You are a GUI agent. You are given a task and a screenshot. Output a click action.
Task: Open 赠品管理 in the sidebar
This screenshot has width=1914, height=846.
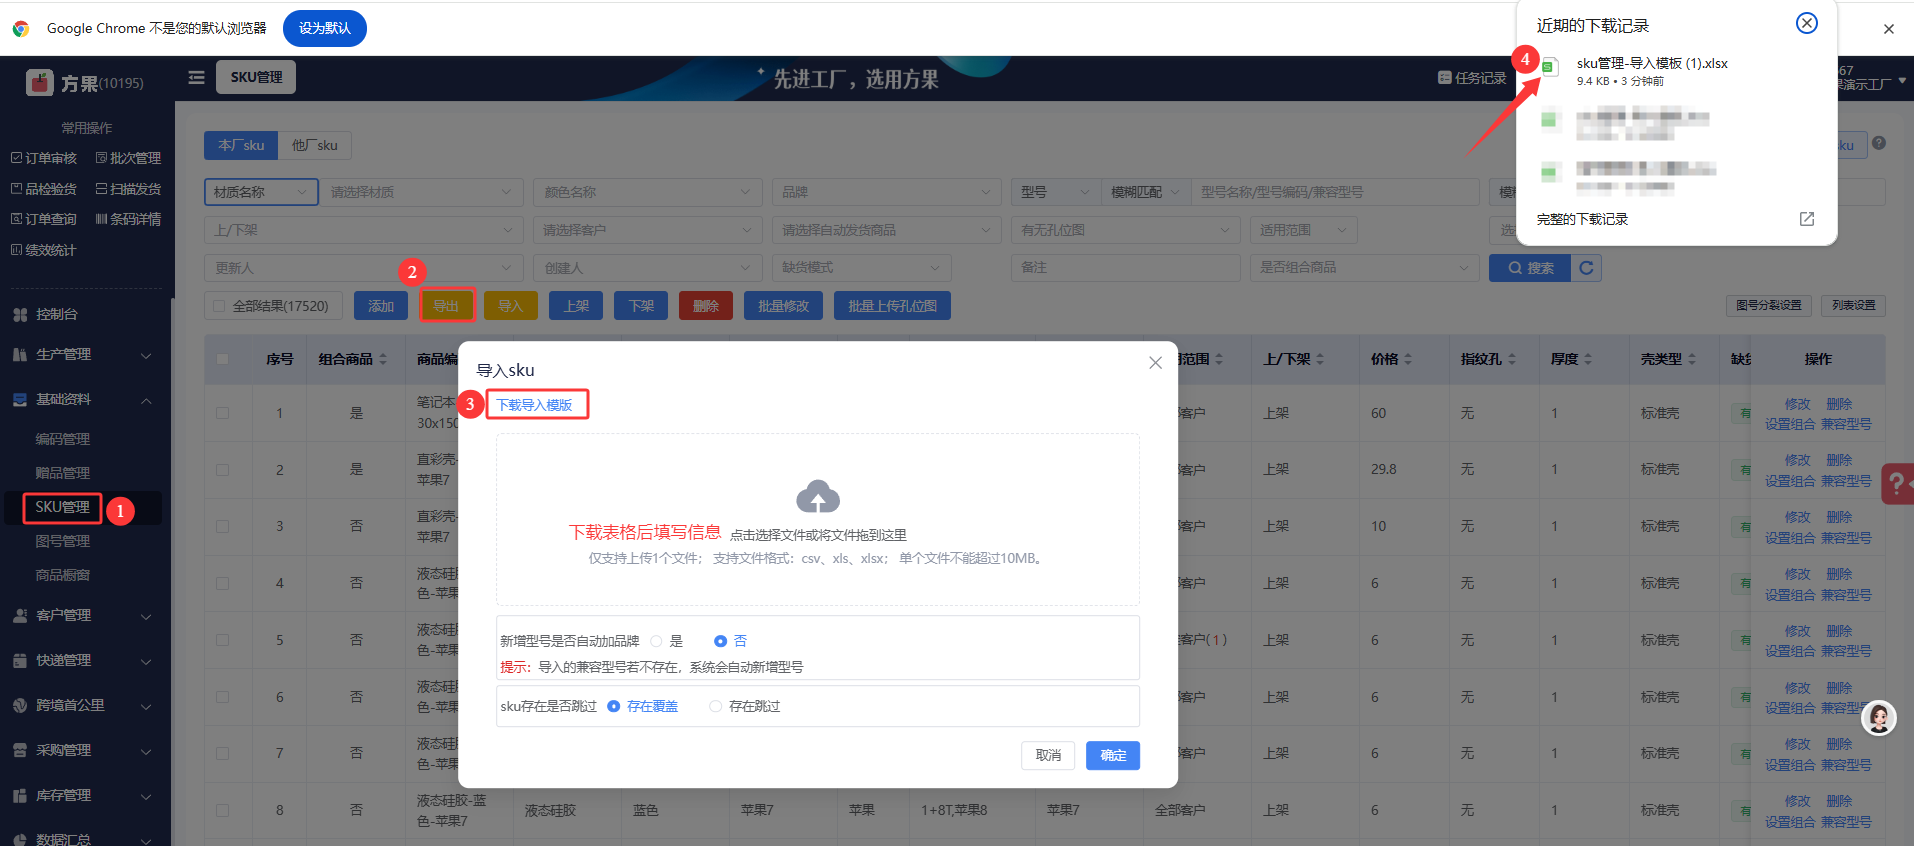(63, 473)
